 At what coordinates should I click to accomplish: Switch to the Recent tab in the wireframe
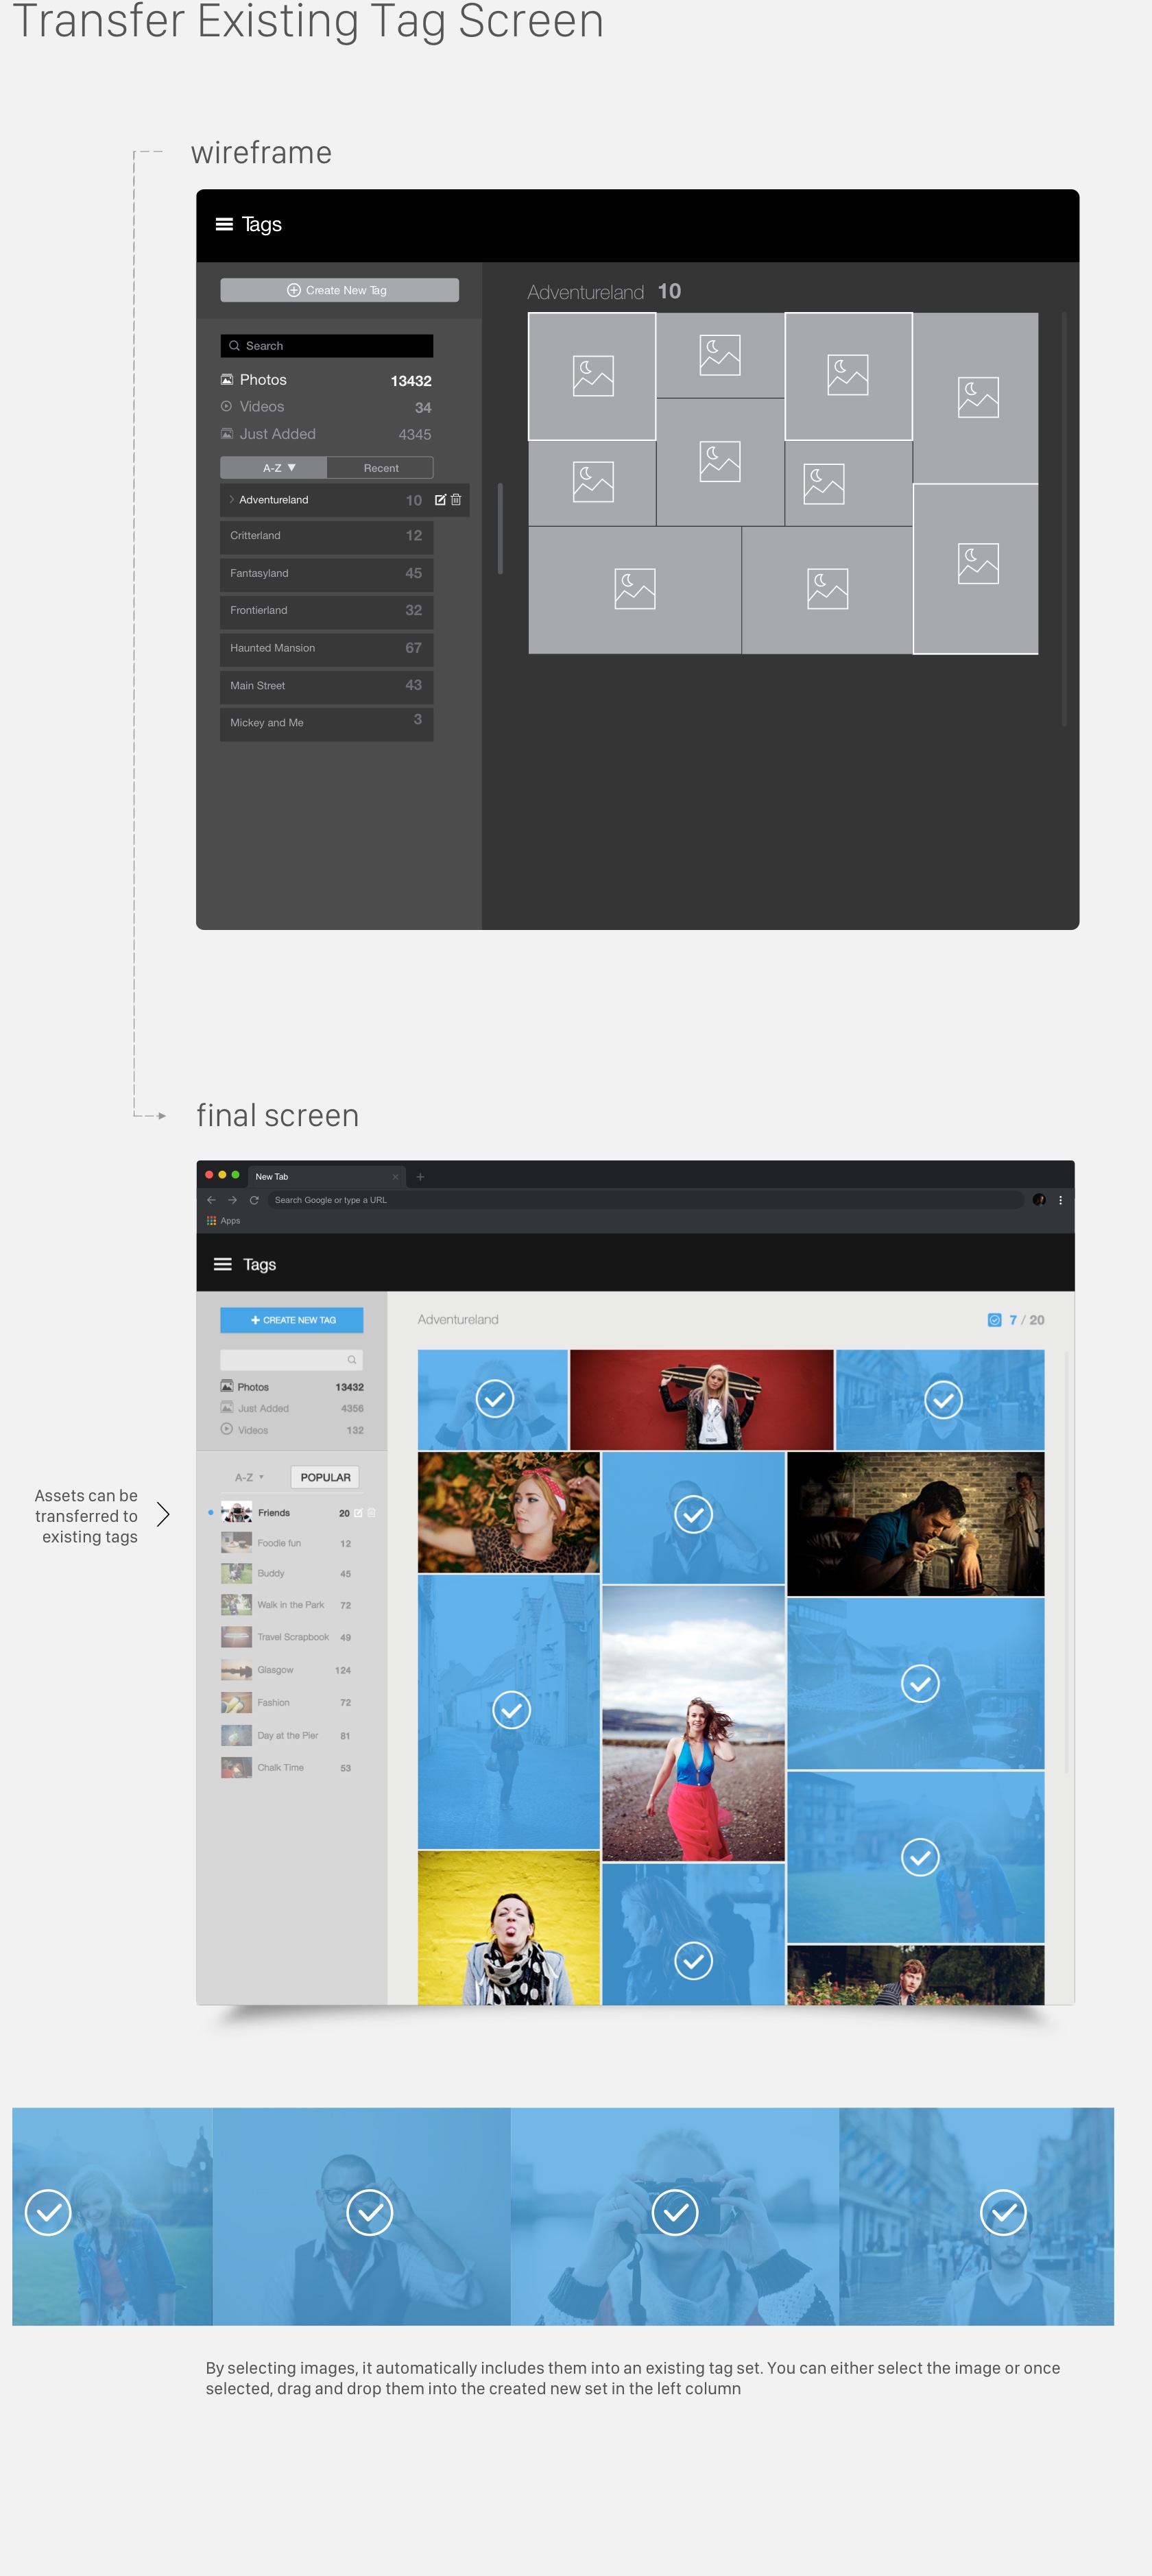[380, 468]
